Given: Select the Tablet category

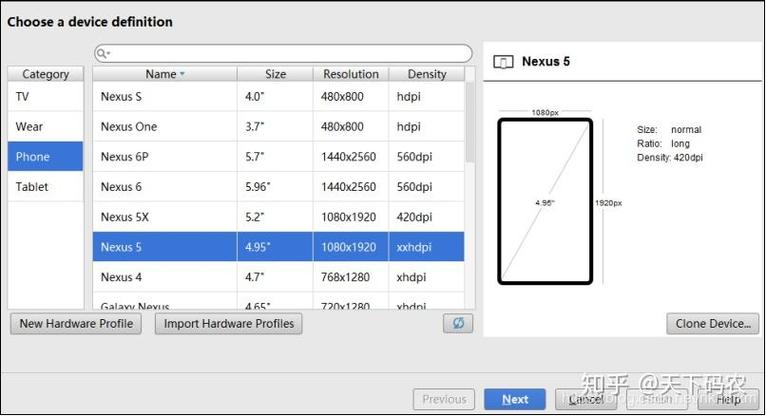Looking at the screenshot, I should coord(45,187).
